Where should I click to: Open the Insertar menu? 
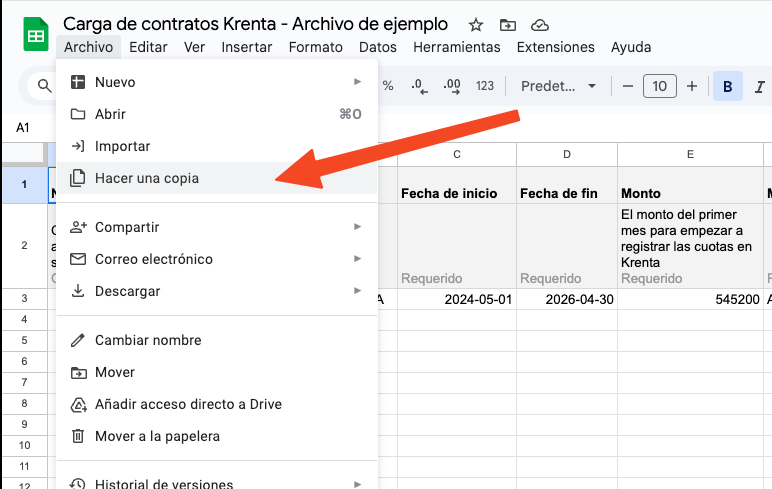tap(247, 47)
